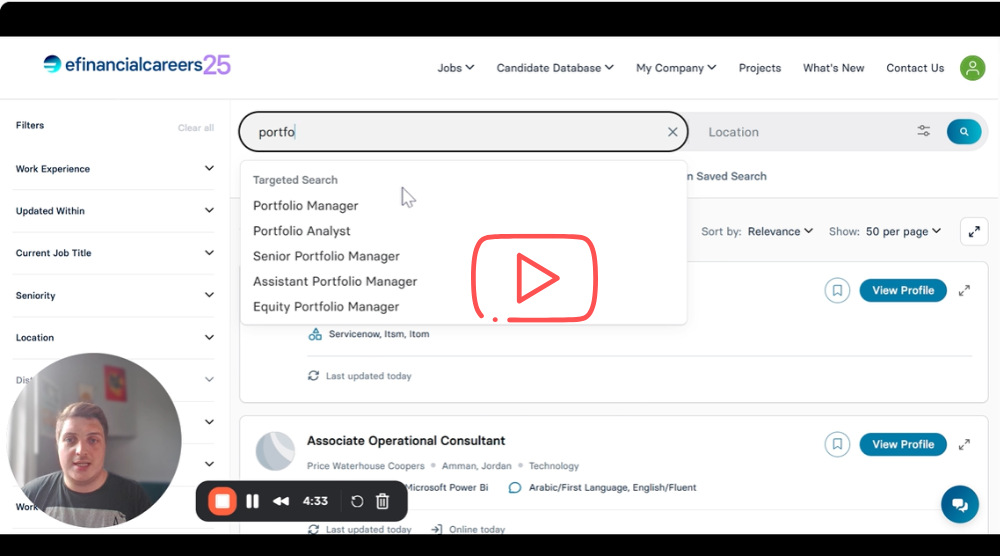This screenshot has width=1000, height=556.
Task: Select Portfolio Manager suggestion
Action: coord(305,205)
